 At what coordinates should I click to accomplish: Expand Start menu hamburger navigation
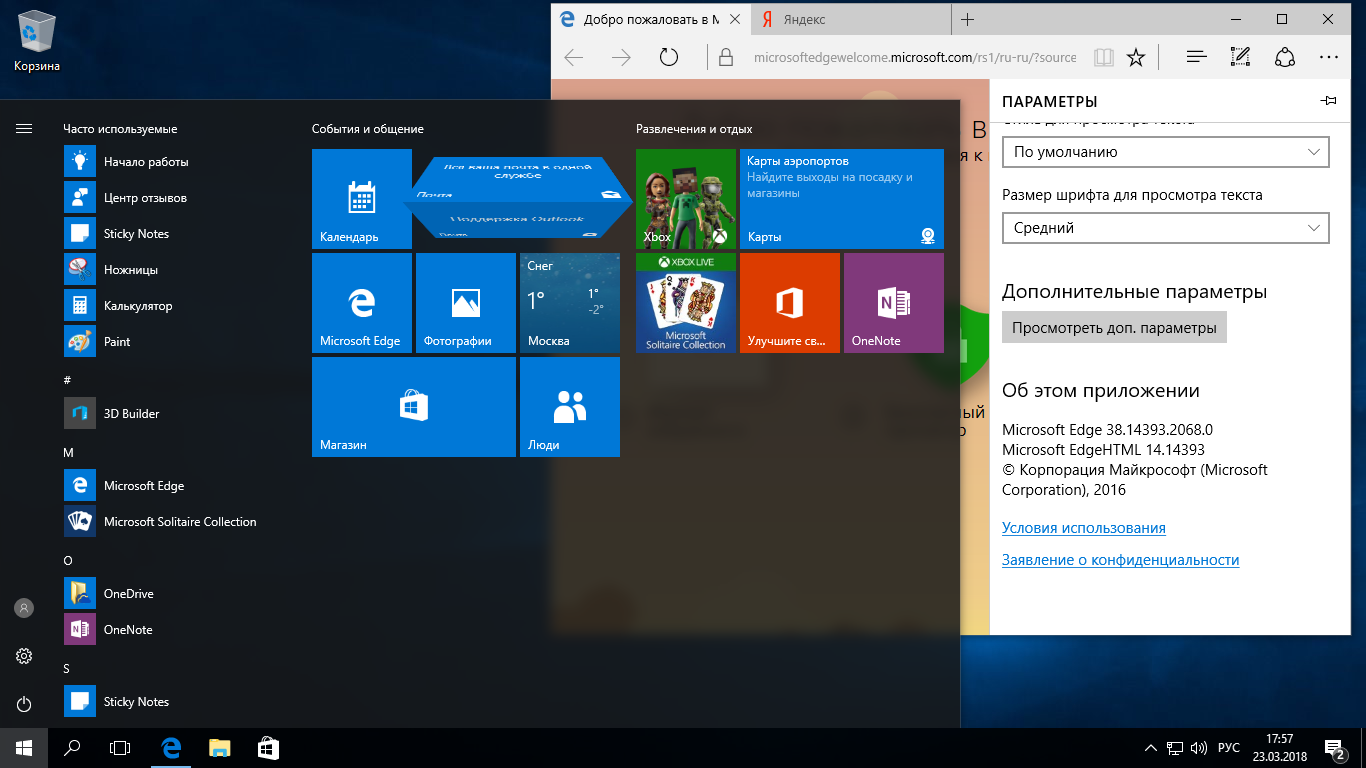(x=24, y=128)
